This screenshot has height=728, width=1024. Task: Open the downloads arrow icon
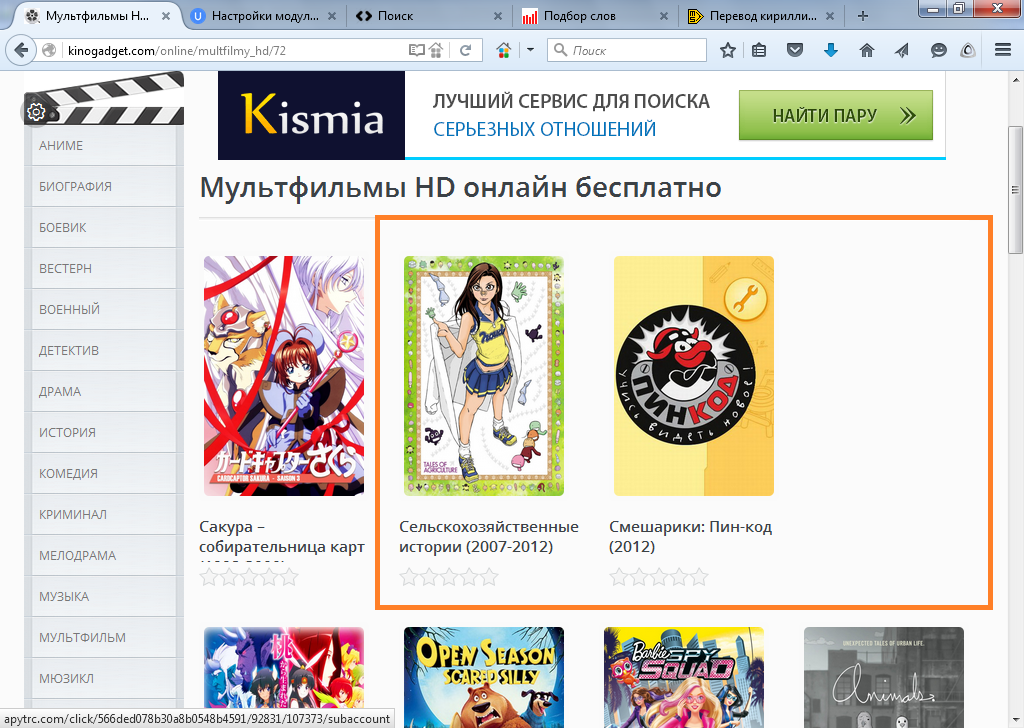(831, 50)
